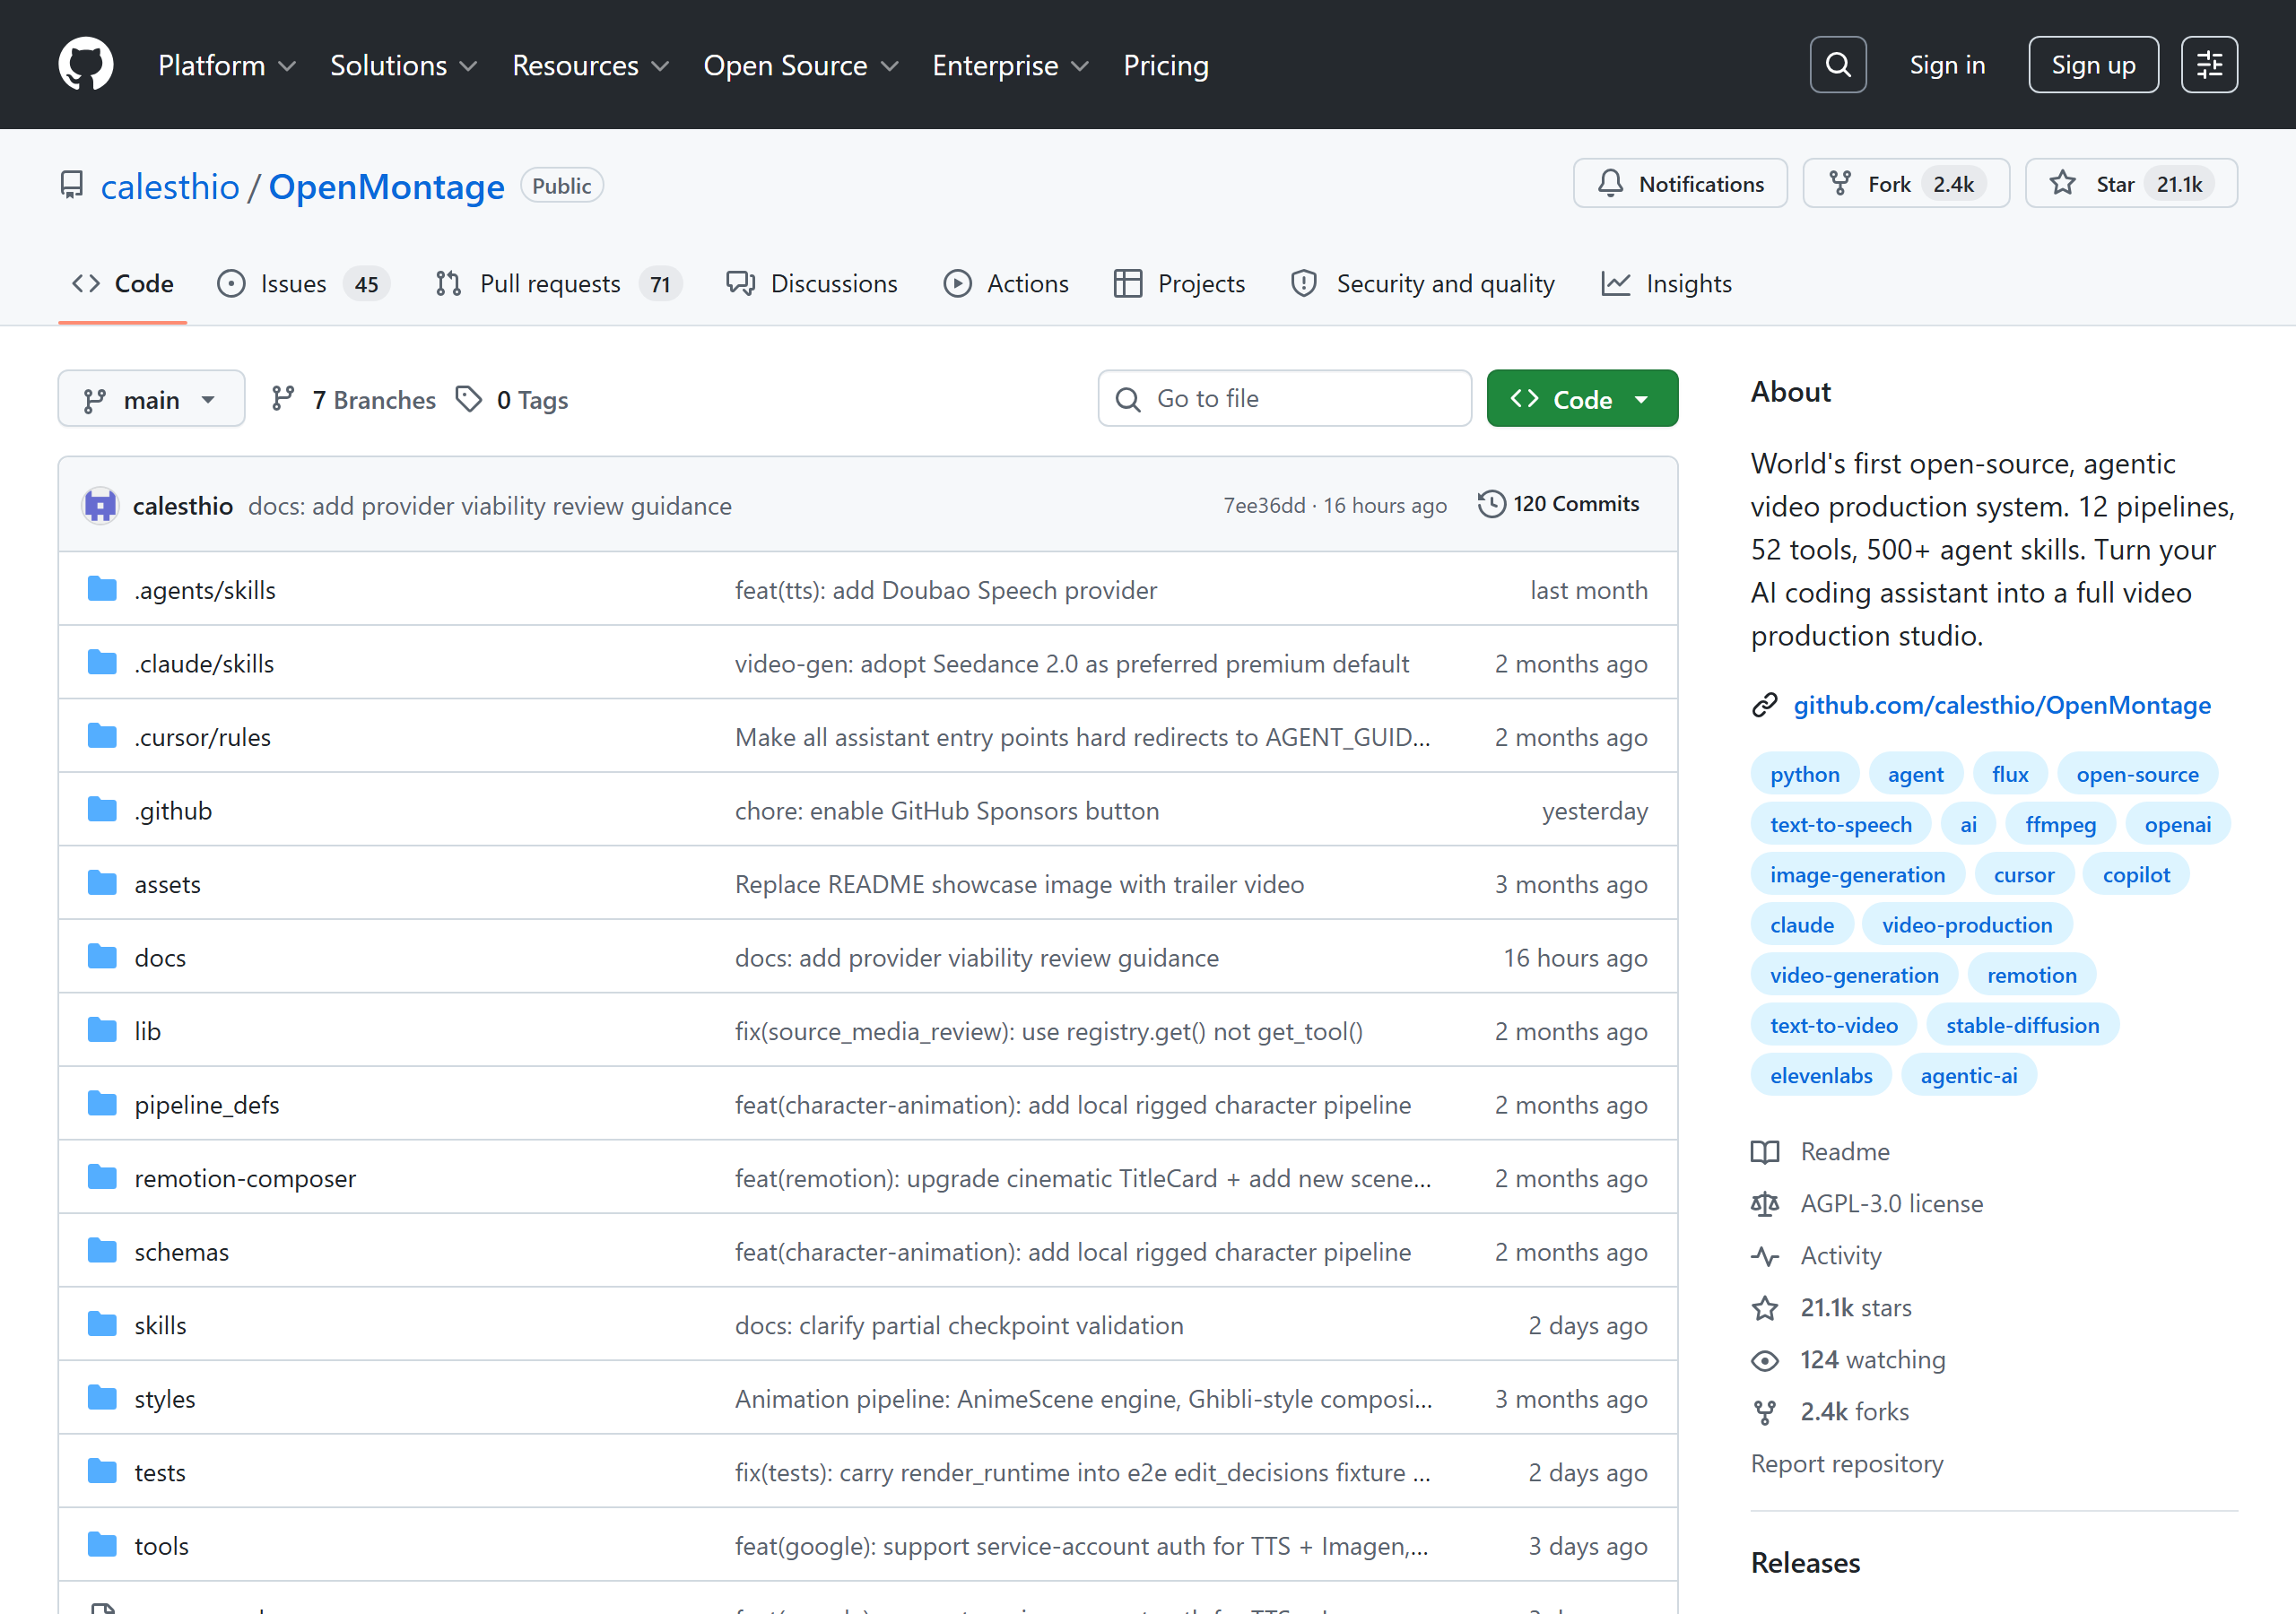Click the stable-diffusion topic tag
The height and width of the screenshot is (1614, 2296).
2022,1025
